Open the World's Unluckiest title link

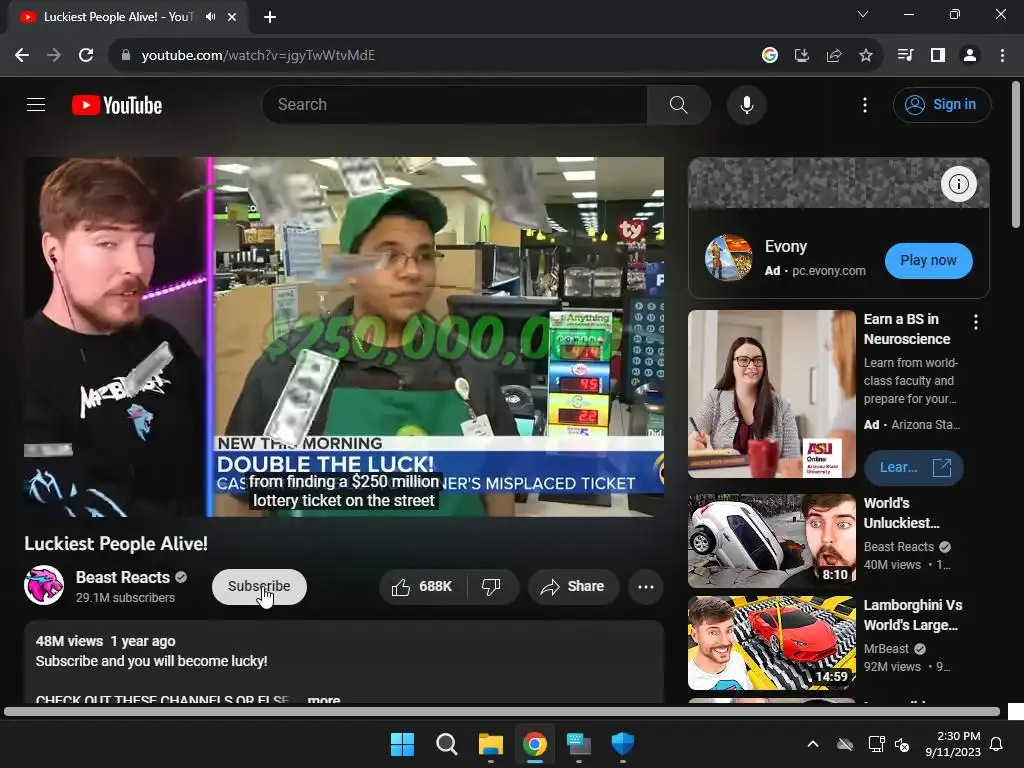(x=901, y=513)
